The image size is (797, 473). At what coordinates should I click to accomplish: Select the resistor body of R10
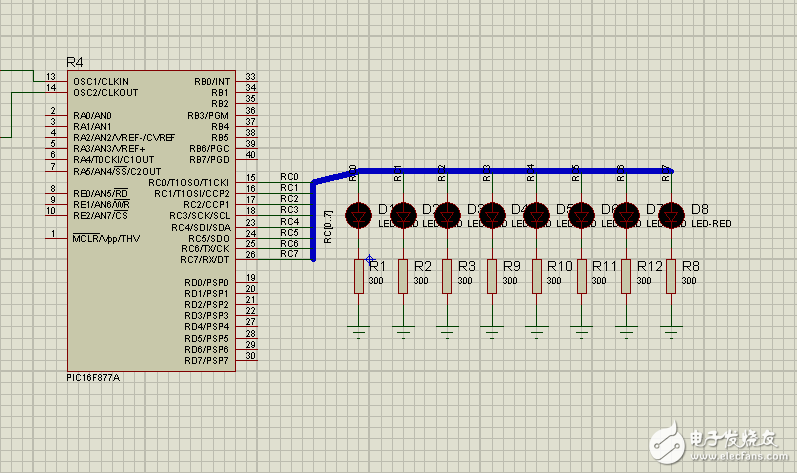point(537,276)
